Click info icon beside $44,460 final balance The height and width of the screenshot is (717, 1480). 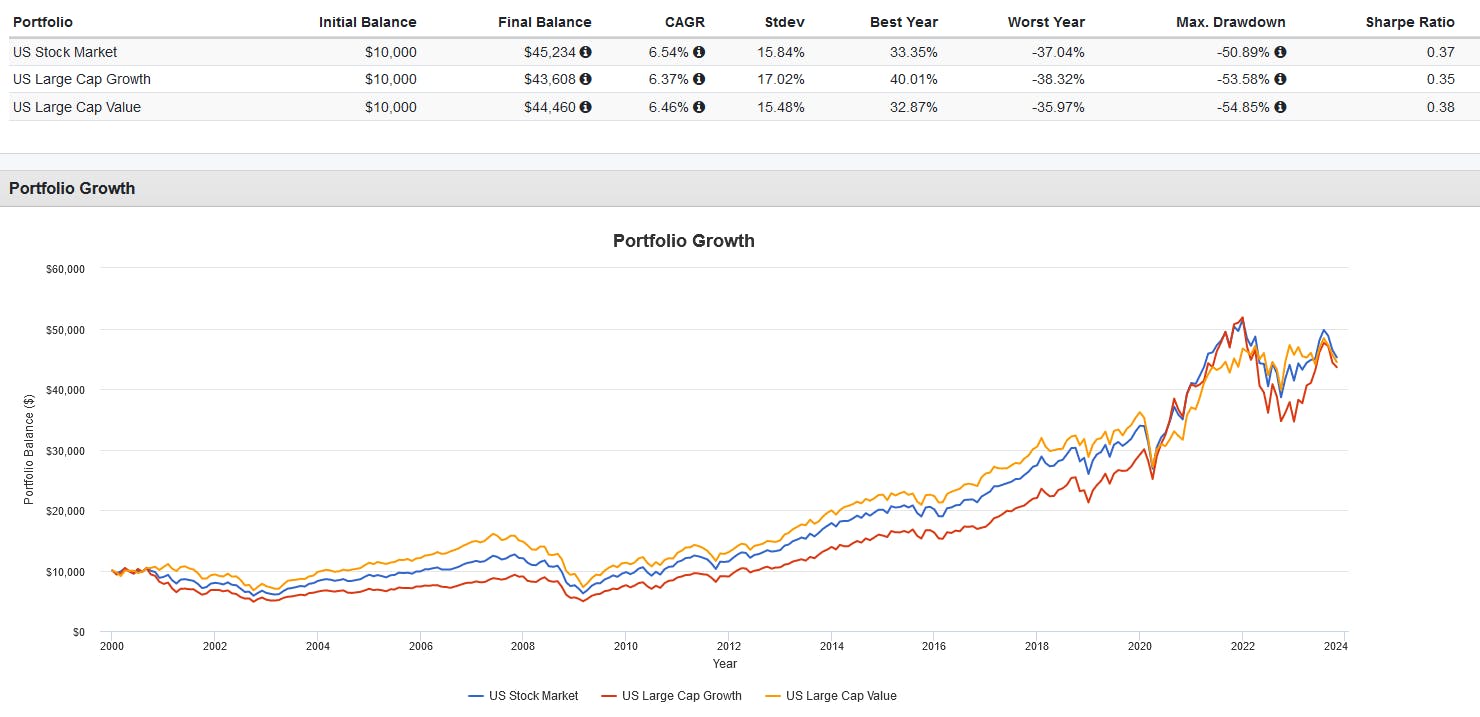pos(586,107)
